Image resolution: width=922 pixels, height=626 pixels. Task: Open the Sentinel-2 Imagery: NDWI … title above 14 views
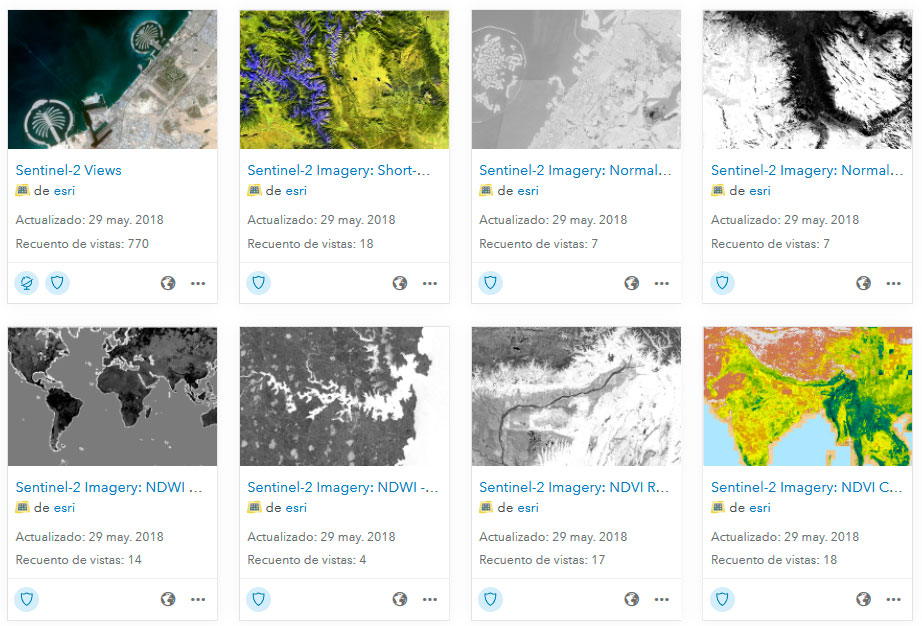click(x=109, y=487)
